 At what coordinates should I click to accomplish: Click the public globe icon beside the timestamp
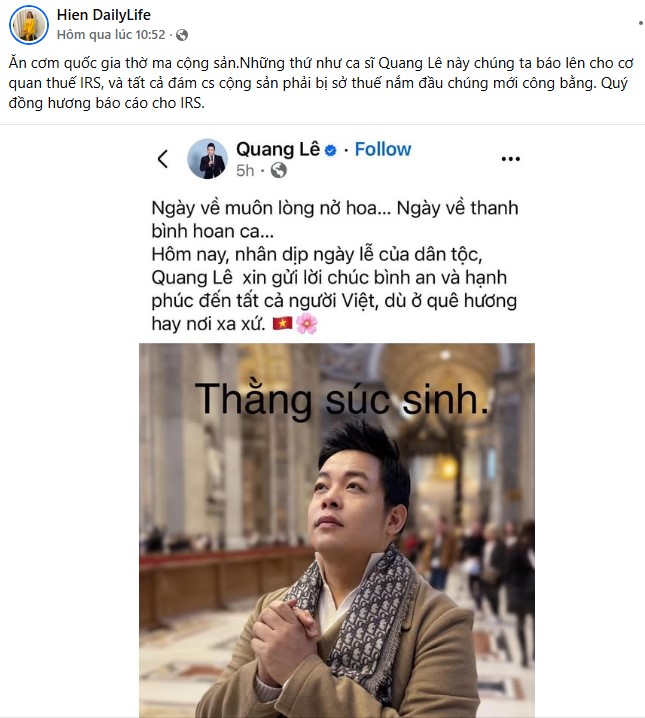point(182,35)
